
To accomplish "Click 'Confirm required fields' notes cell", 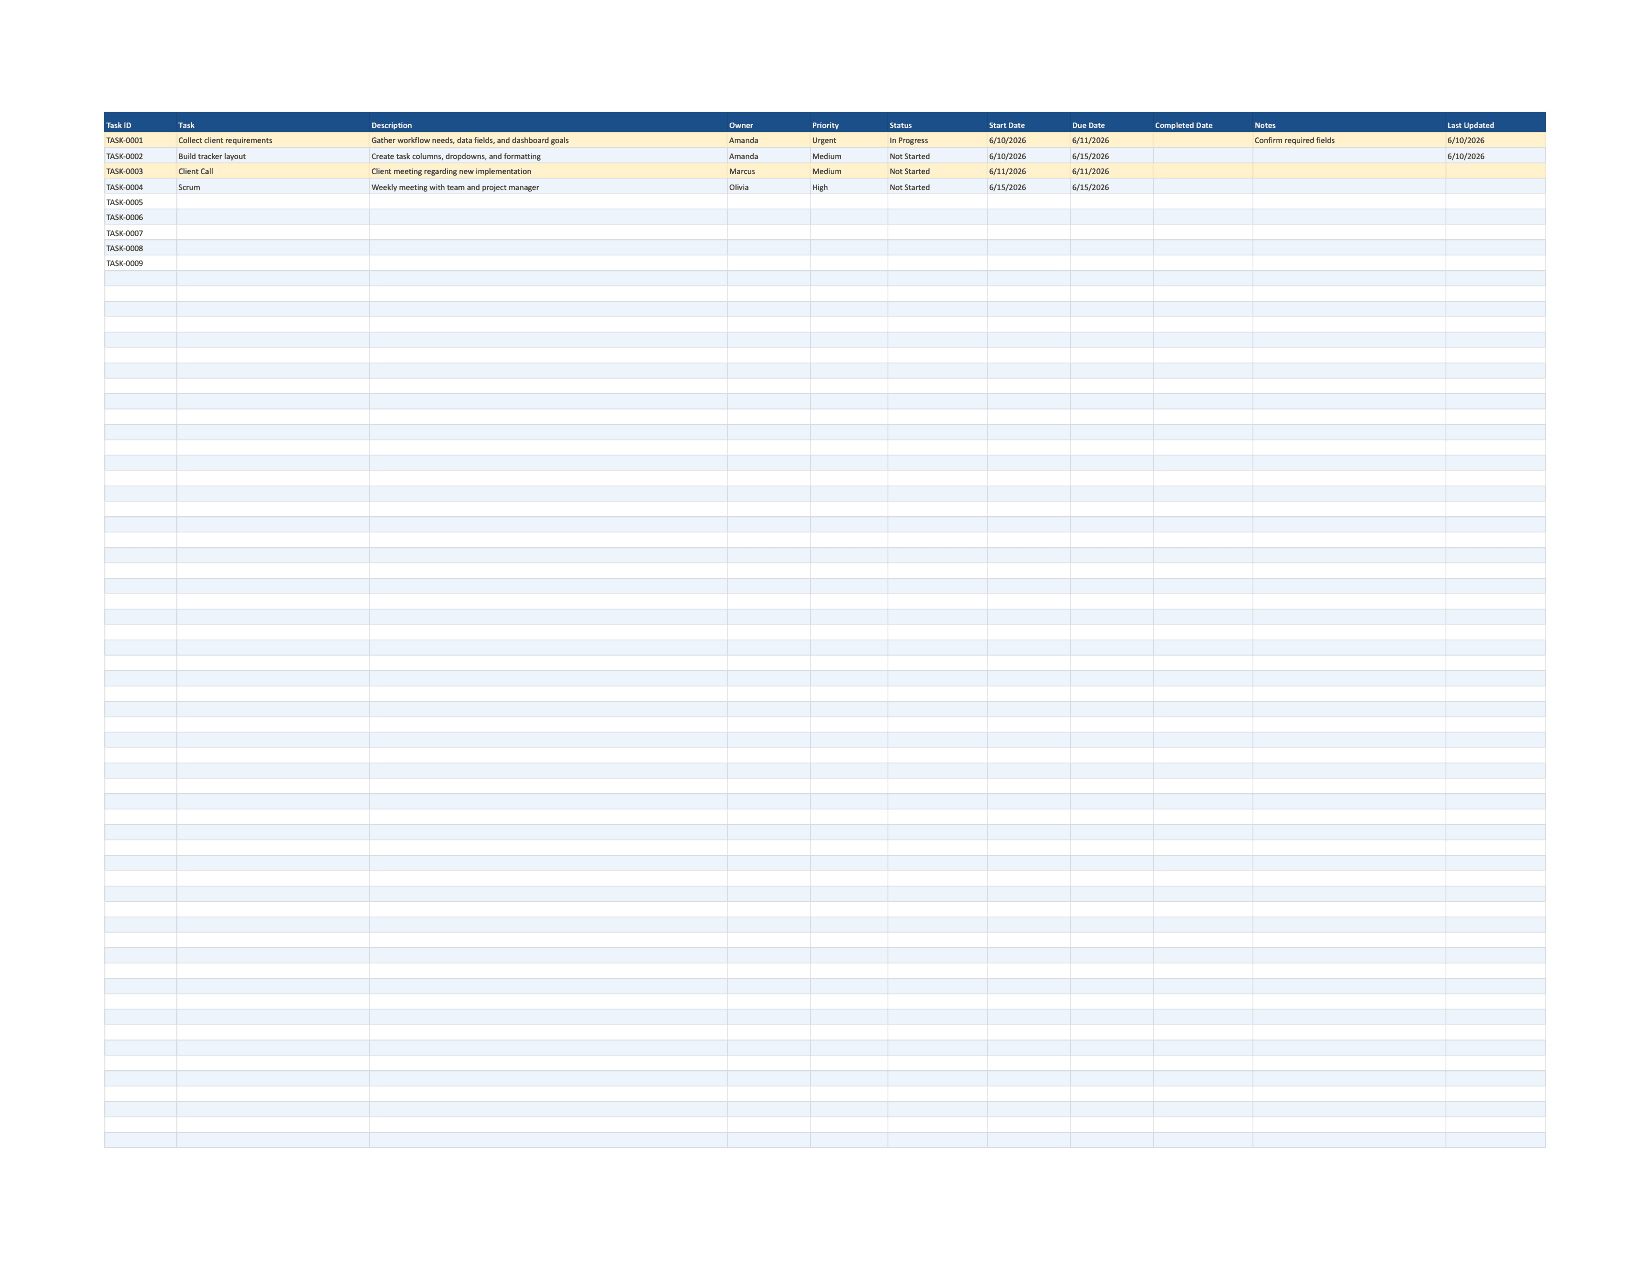I will click(1348, 141).
